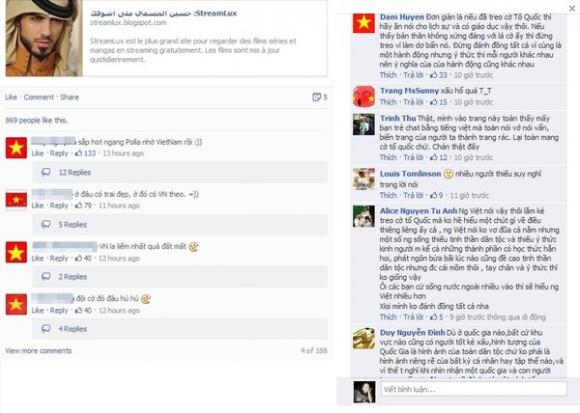The width and height of the screenshot is (580, 413).
Task: Click thumbs-up icon on Dam Huyen comment
Action: (x=433, y=75)
